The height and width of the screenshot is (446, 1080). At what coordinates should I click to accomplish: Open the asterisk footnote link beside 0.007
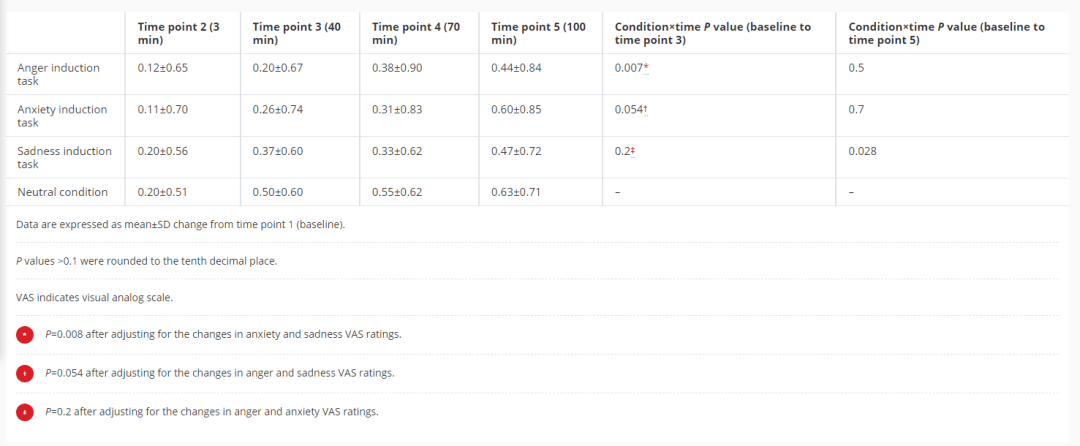click(x=648, y=68)
